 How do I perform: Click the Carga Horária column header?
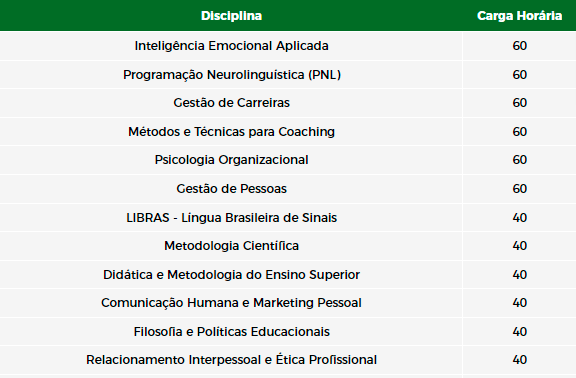coord(519,16)
